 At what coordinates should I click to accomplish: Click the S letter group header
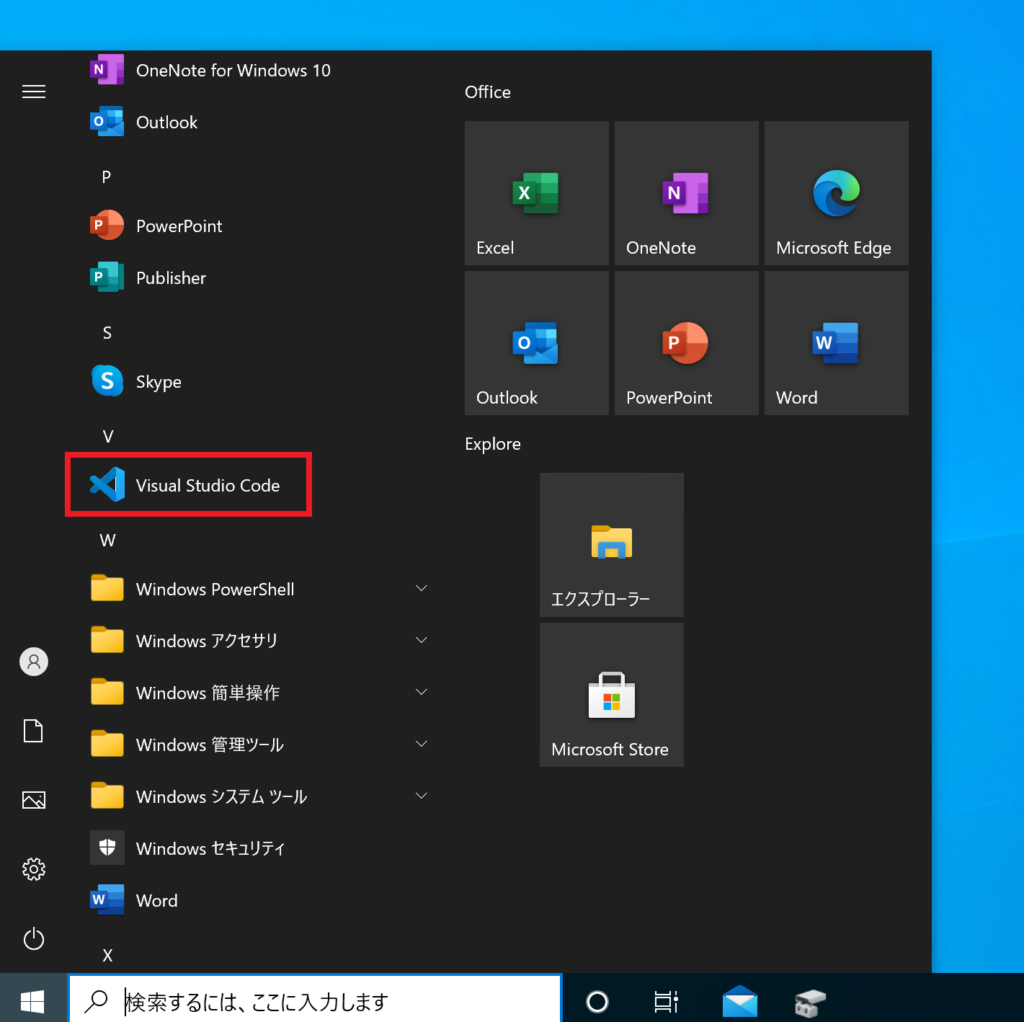point(107,333)
